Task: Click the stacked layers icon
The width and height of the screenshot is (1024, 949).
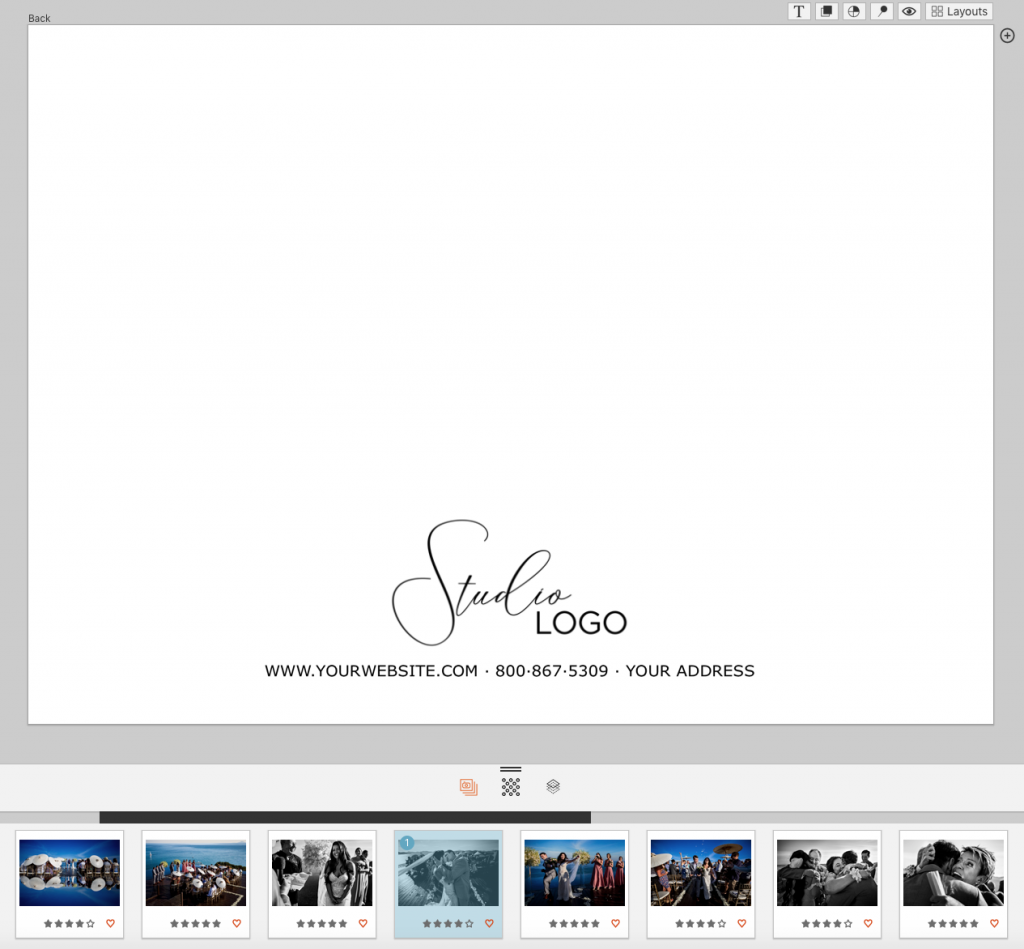Action: point(553,786)
